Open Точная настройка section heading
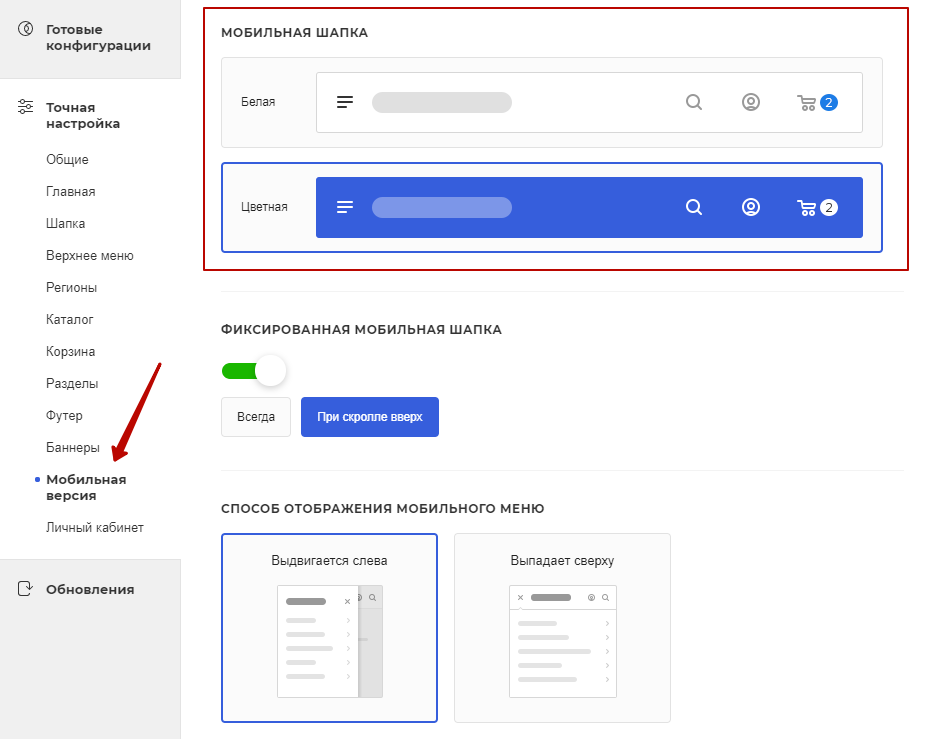The height and width of the screenshot is (739, 927). 83,115
